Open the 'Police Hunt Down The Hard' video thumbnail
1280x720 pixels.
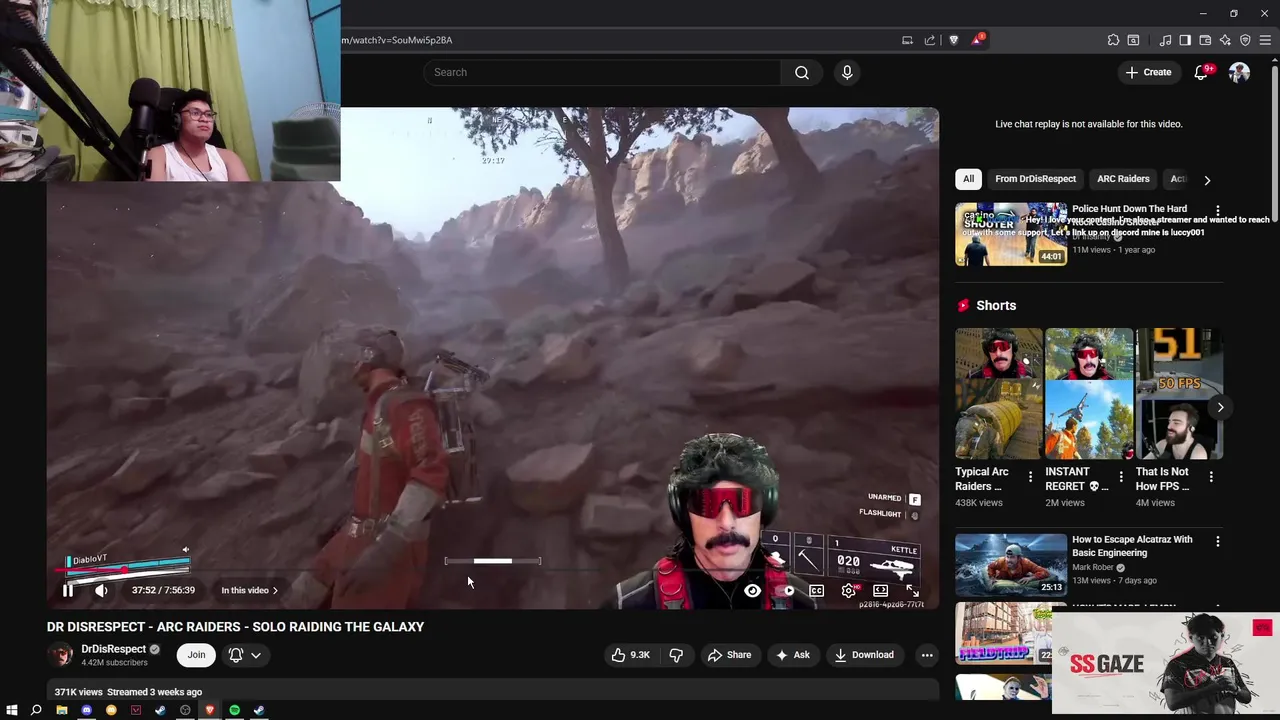coord(1011,234)
